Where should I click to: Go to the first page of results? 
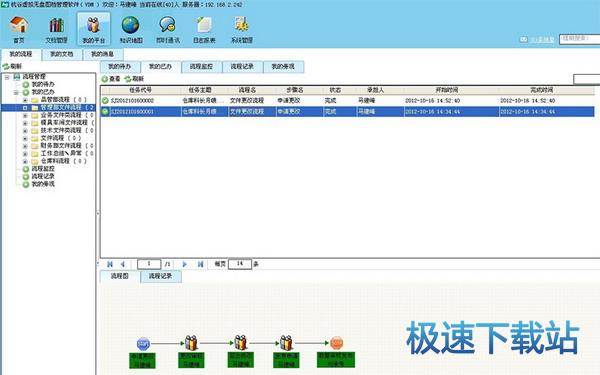[x=110, y=264]
